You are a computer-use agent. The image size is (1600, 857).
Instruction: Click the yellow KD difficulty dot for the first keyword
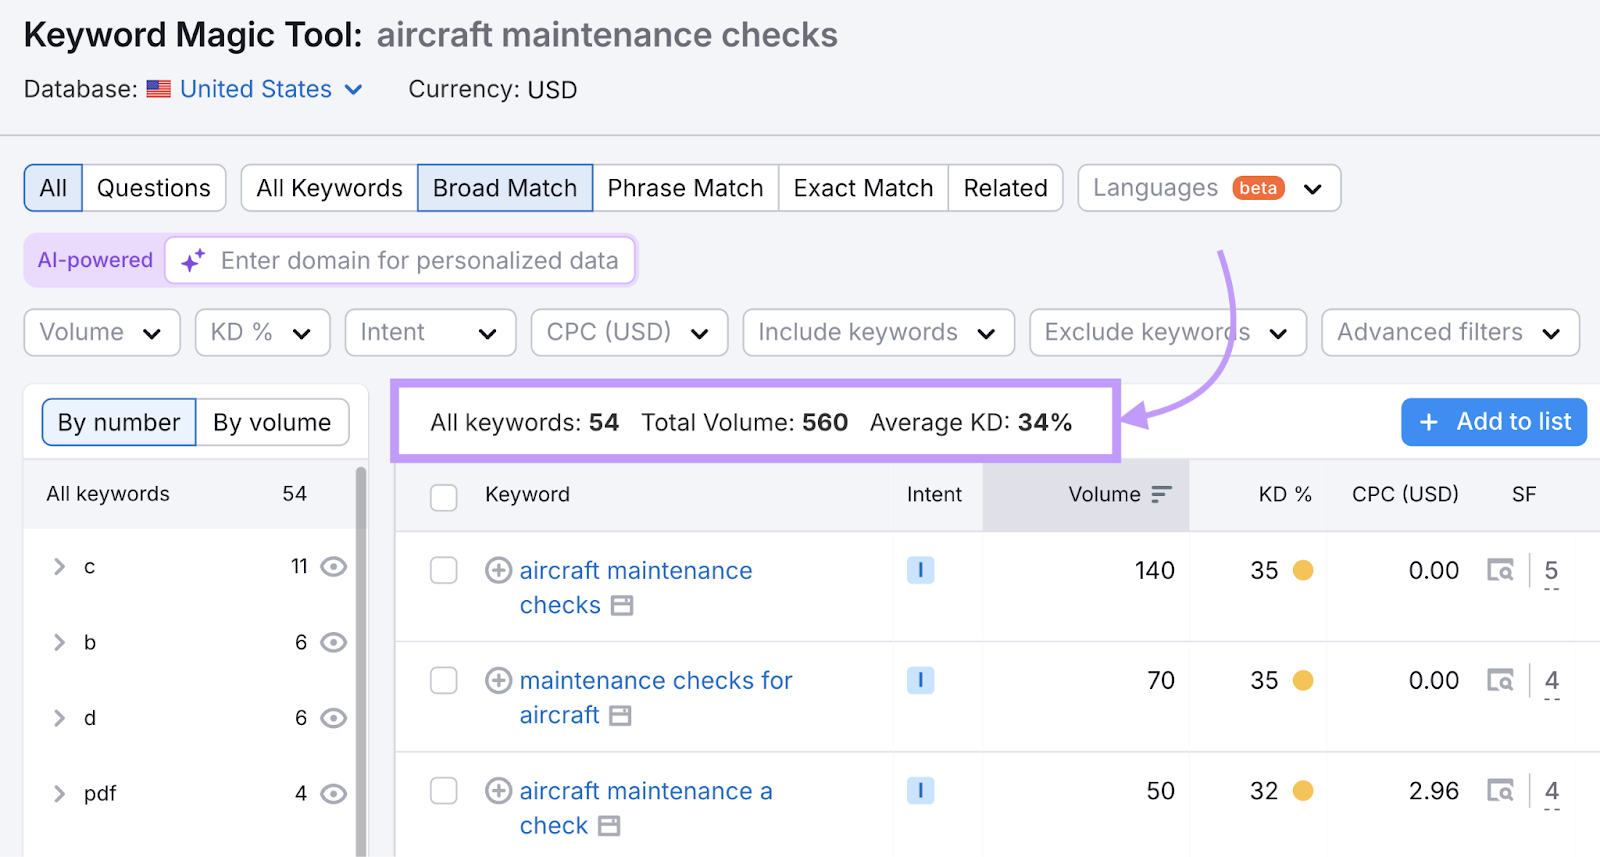(1304, 570)
